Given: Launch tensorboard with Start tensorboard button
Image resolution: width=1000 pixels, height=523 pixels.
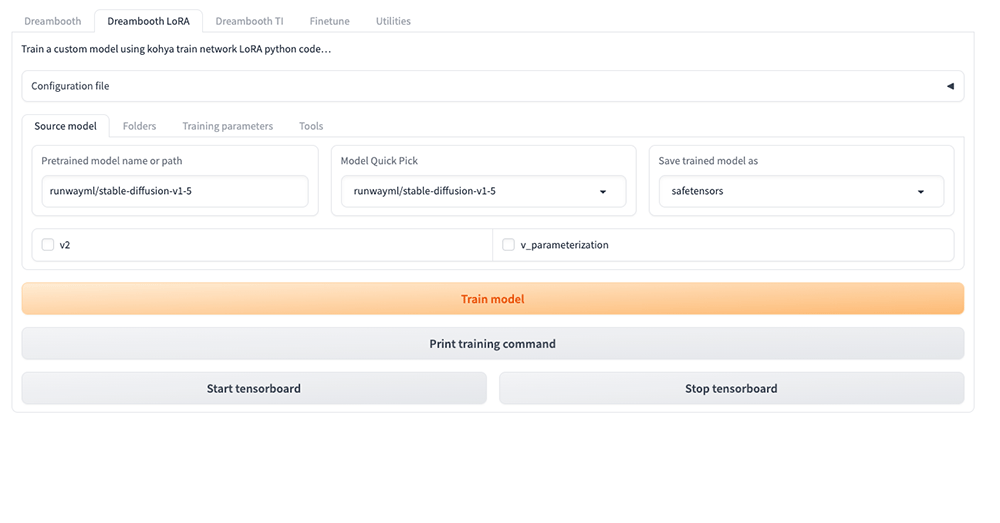Looking at the screenshot, I should (x=253, y=388).
